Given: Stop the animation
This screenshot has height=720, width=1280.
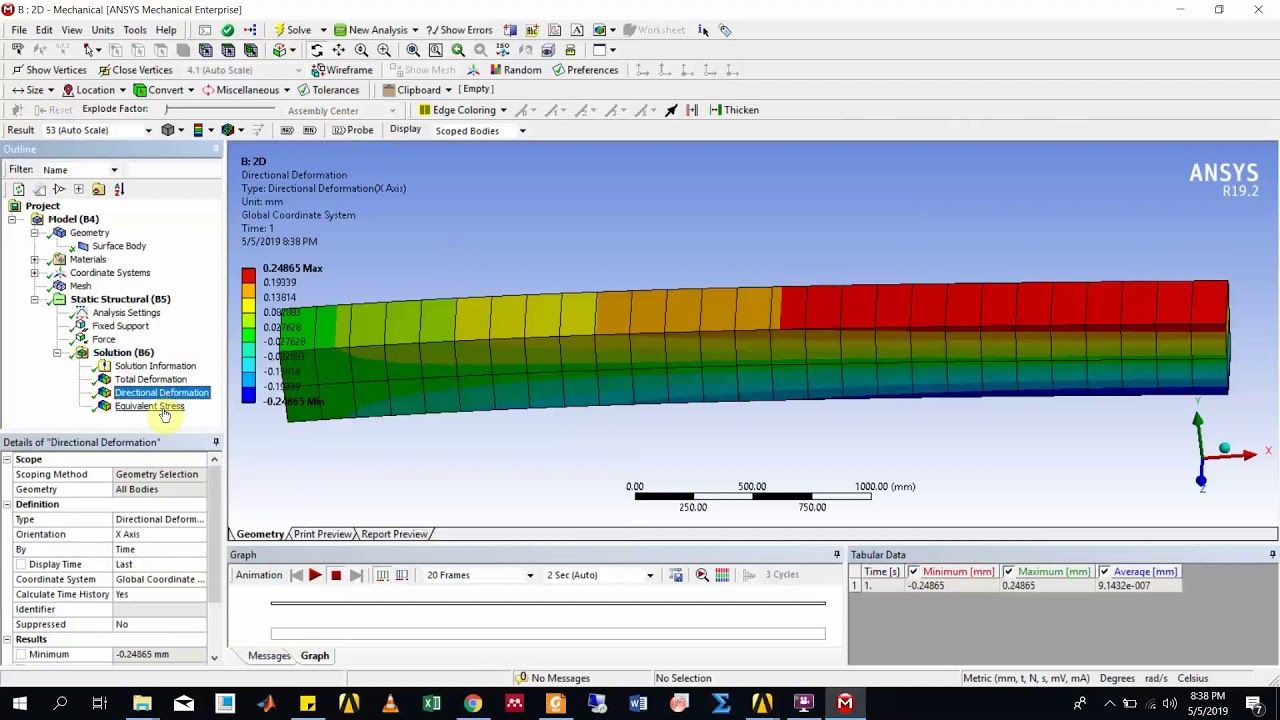Looking at the screenshot, I should tap(336, 575).
